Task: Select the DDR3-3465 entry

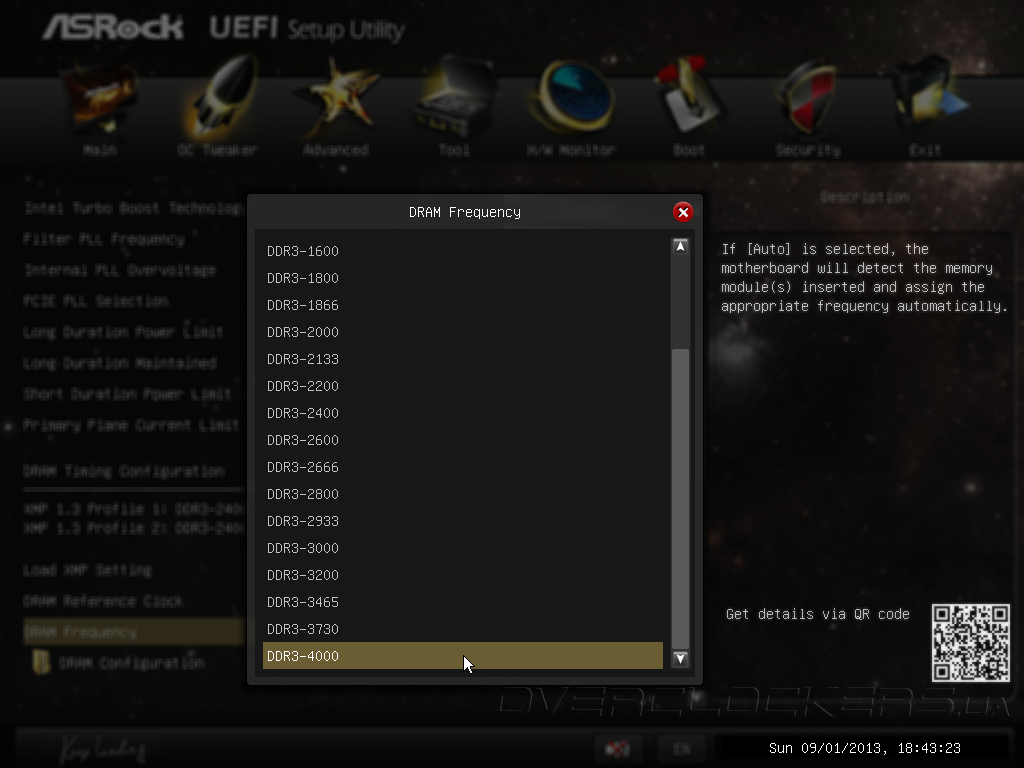Action: (x=462, y=602)
